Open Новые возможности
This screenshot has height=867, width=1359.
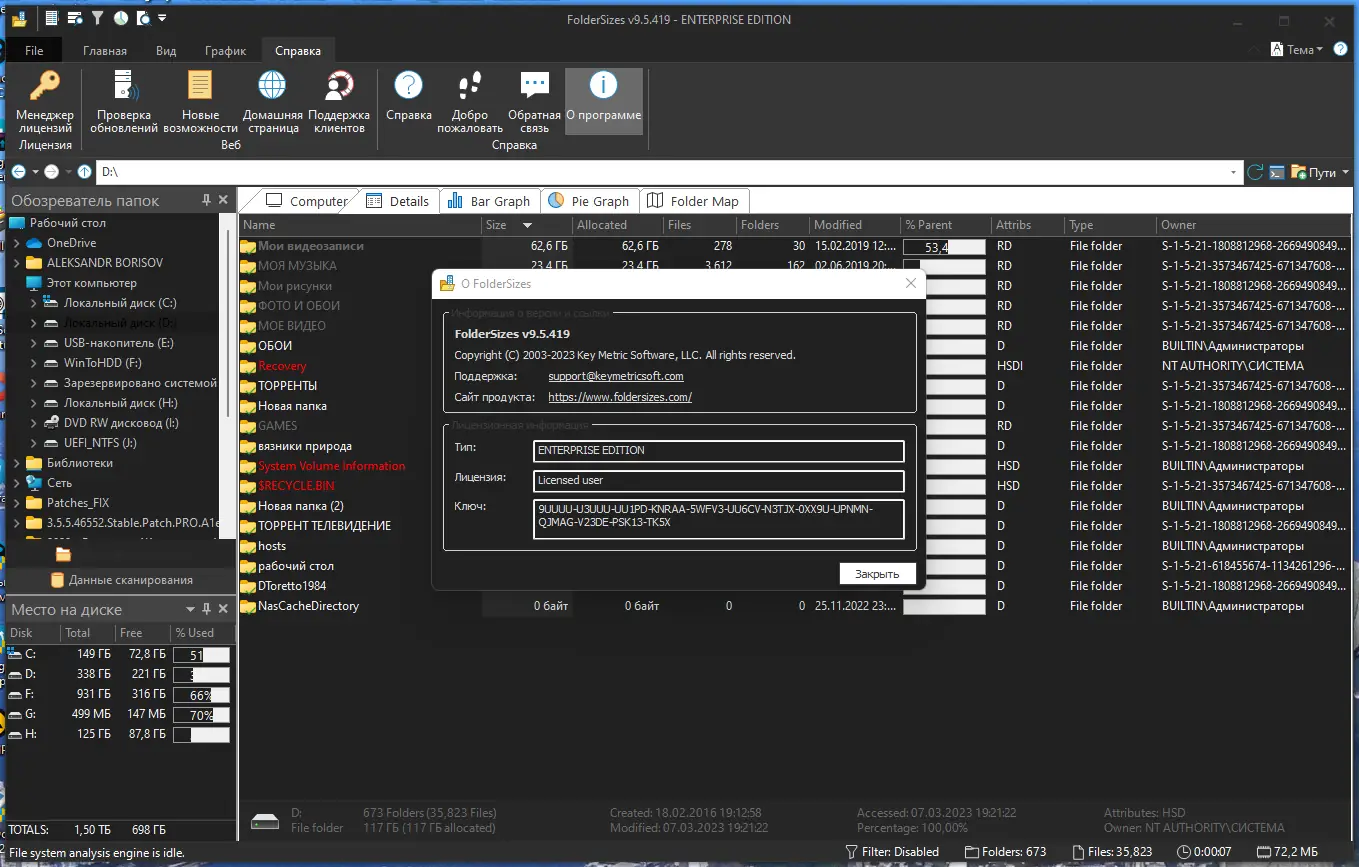pos(199,100)
